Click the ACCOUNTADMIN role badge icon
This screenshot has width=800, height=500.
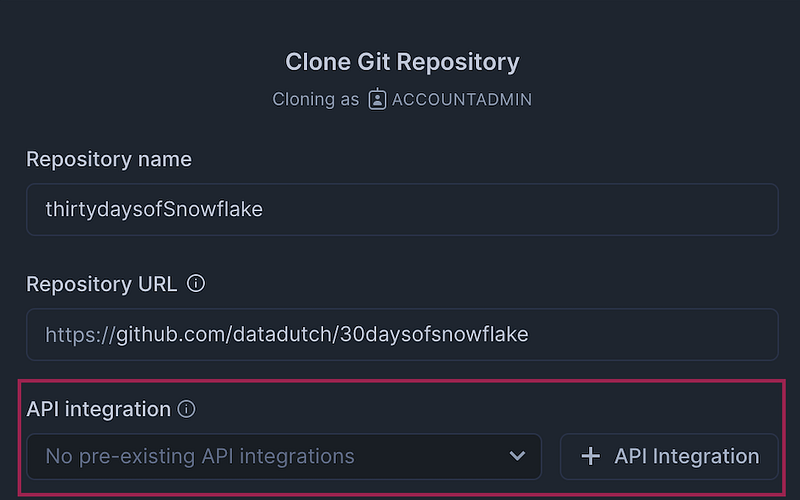pos(377,99)
